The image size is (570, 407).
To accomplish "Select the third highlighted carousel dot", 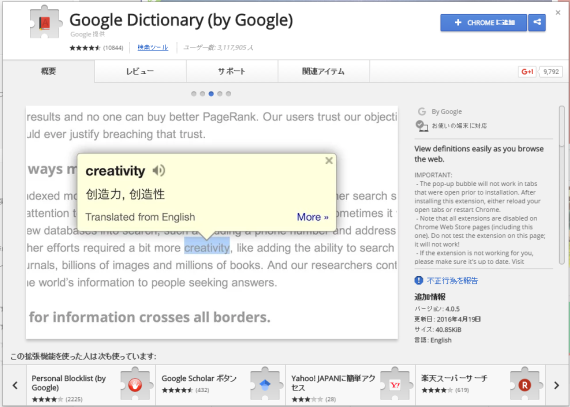I will tap(211, 94).
